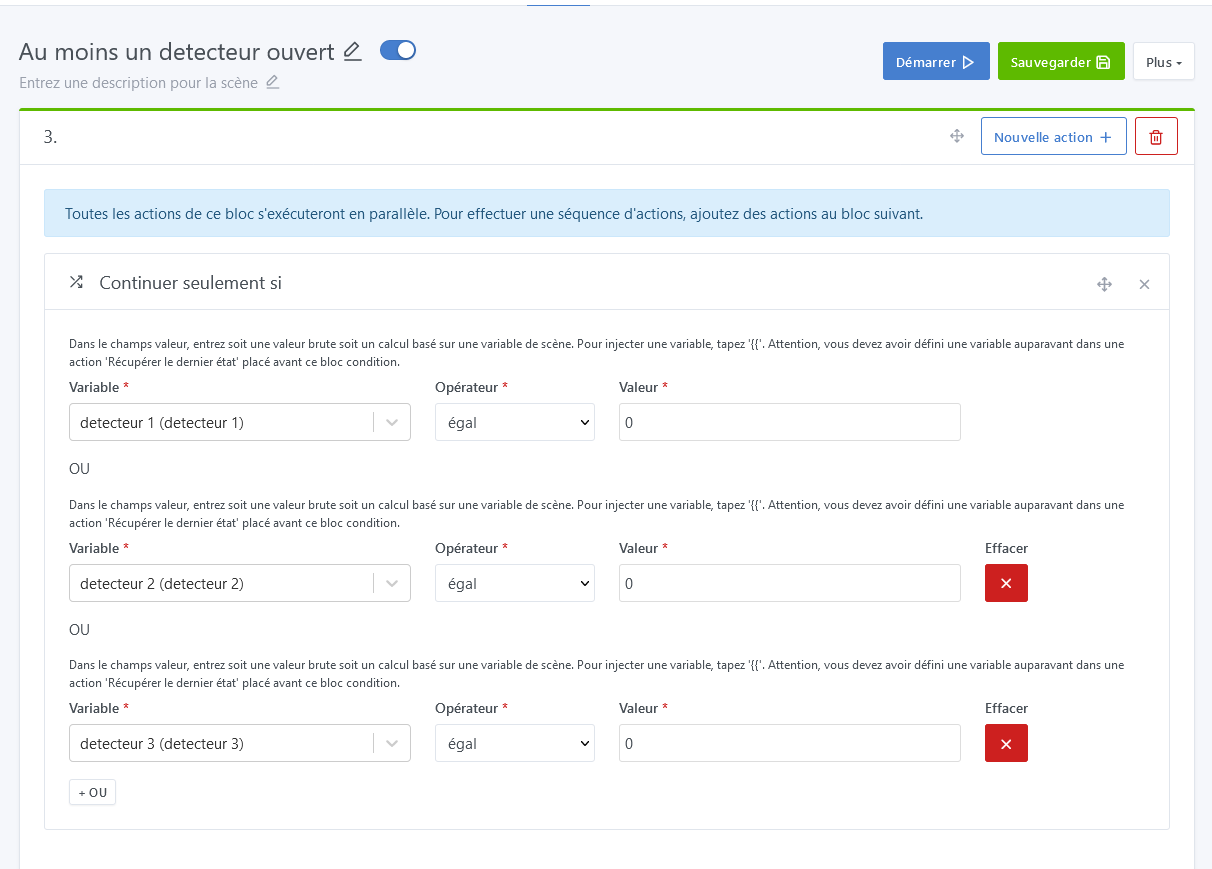The image size is (1212, 869).
Task: Save the scene with Sauvegarder
Action: click(1060, 61)
